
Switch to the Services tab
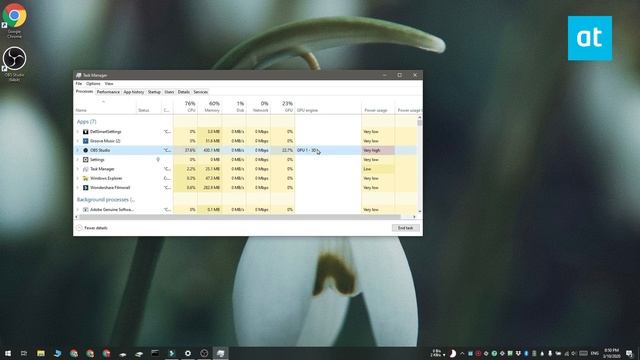pyautogui.click(x=200, y=92)
